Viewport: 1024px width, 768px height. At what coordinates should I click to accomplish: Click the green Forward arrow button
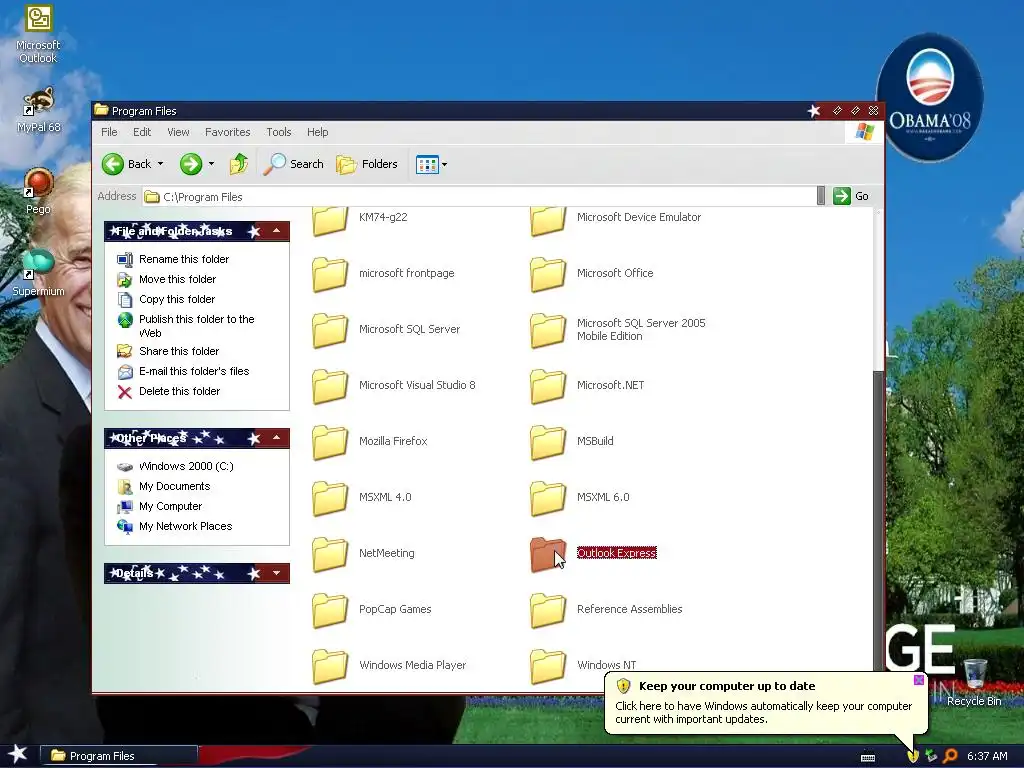click(x=191, y=164)
